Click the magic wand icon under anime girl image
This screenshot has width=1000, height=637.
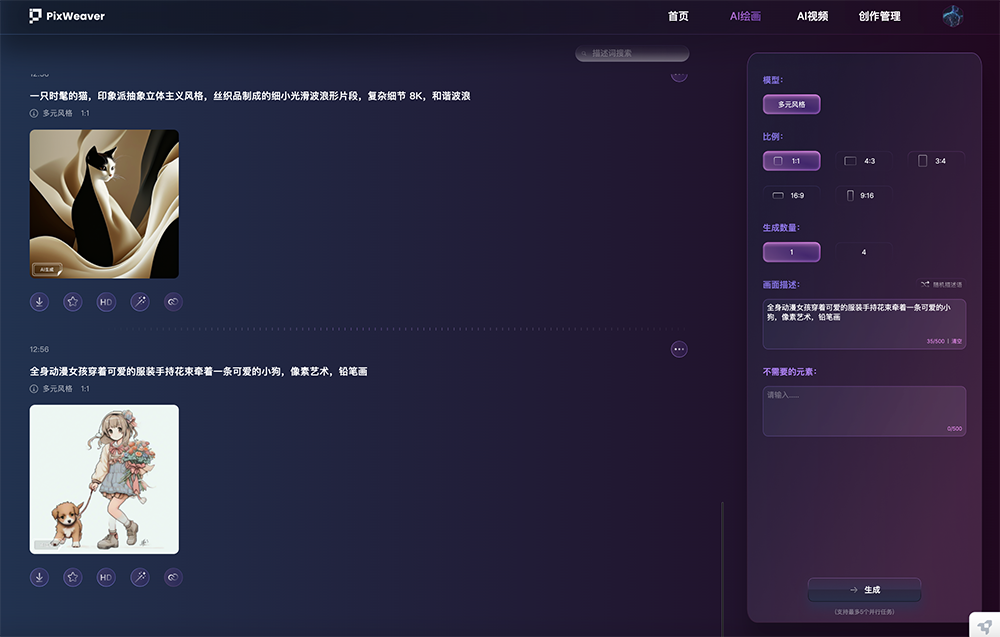point(139,577)
